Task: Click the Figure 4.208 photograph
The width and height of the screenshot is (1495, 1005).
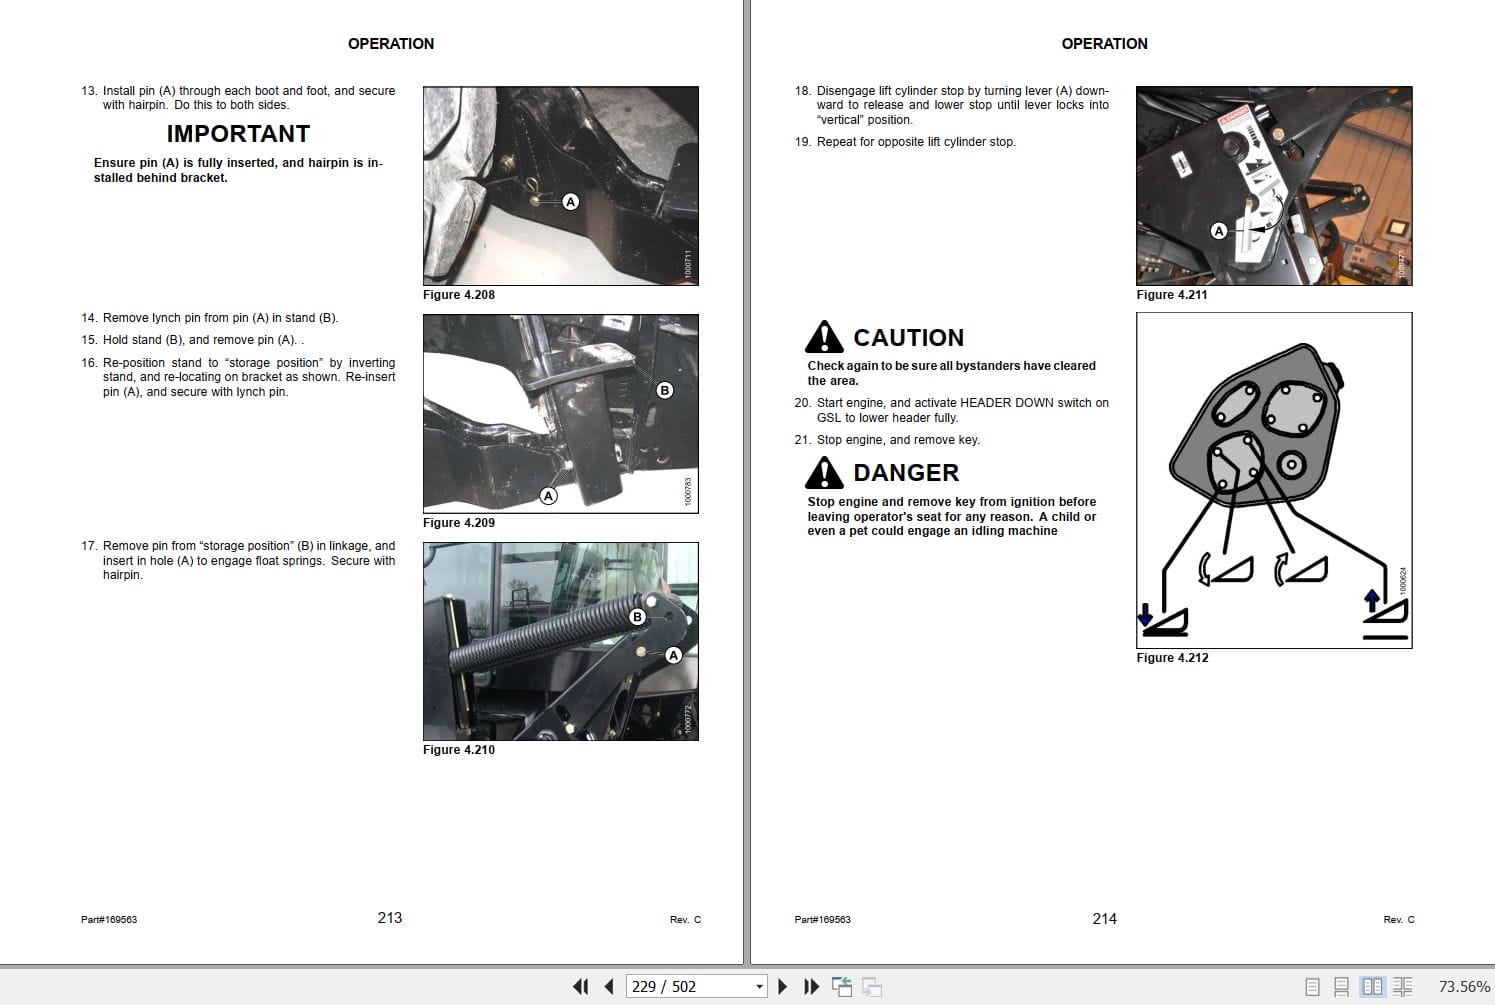Action: coord(560,185)
